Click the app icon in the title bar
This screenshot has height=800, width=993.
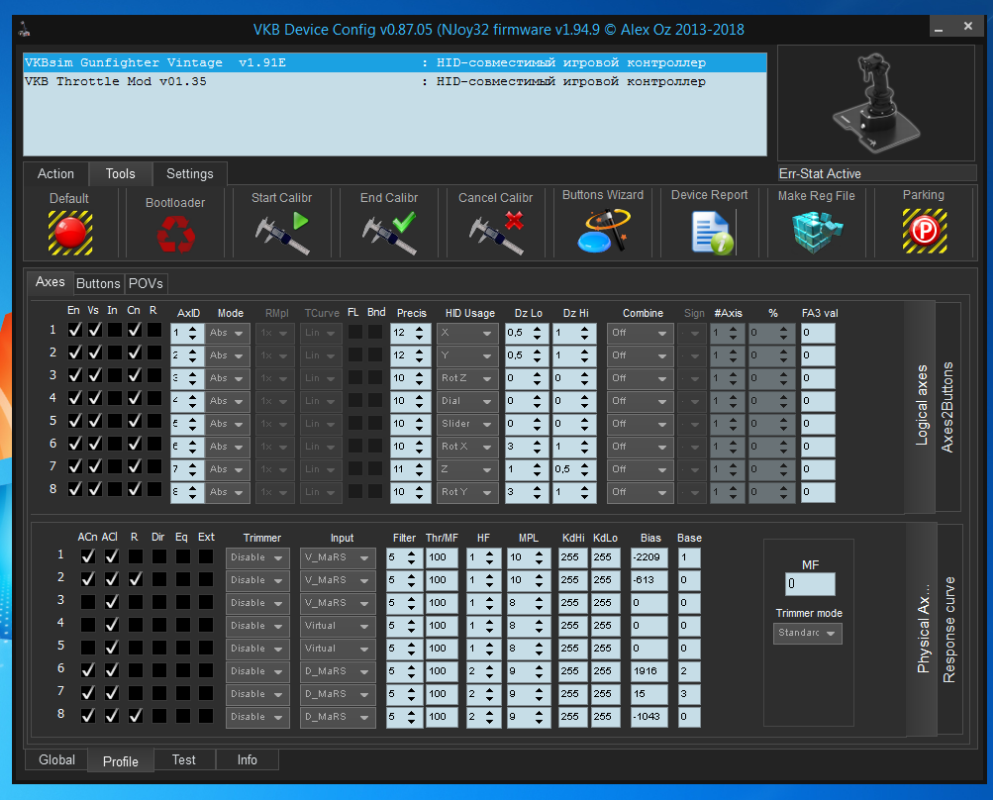coord(24,29)
